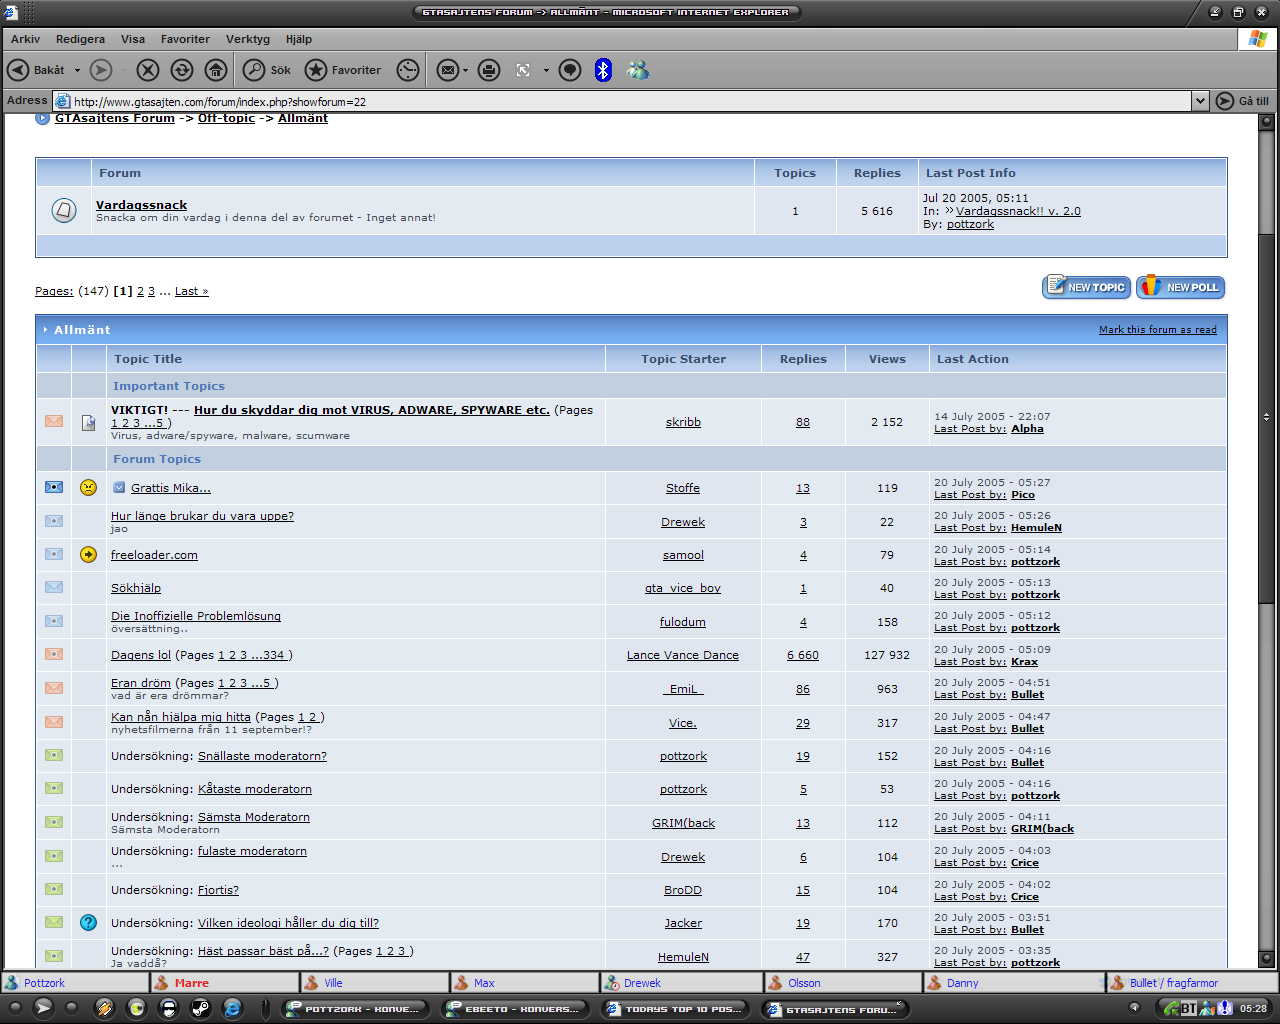Open the Discuss speech-bubble toolbar icon

(x=570, y=70)
